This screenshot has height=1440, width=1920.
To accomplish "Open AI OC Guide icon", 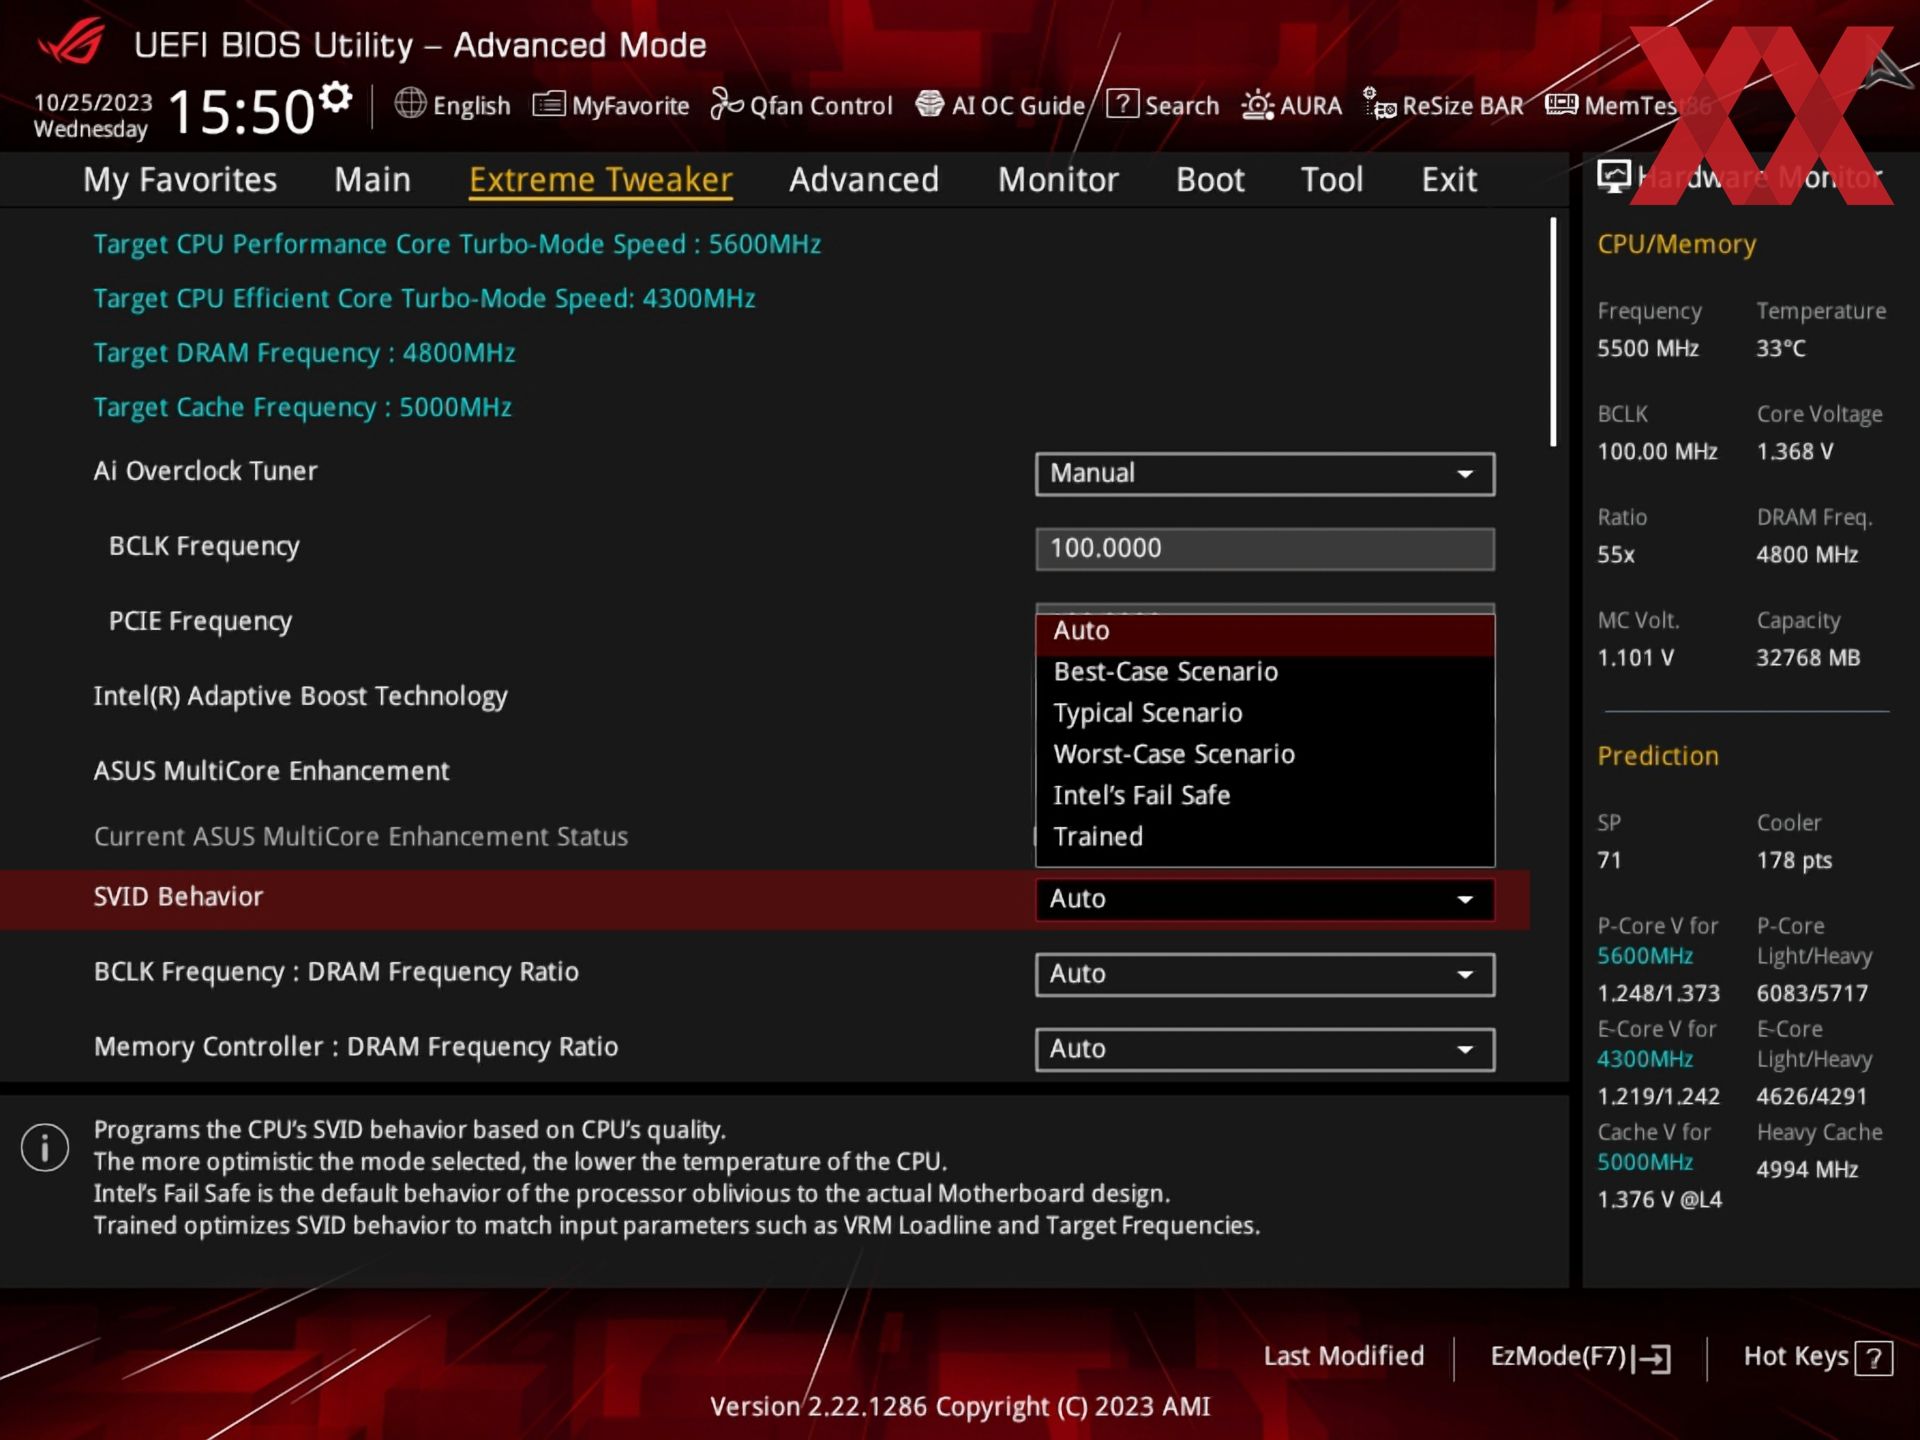I will coord(930,104).
